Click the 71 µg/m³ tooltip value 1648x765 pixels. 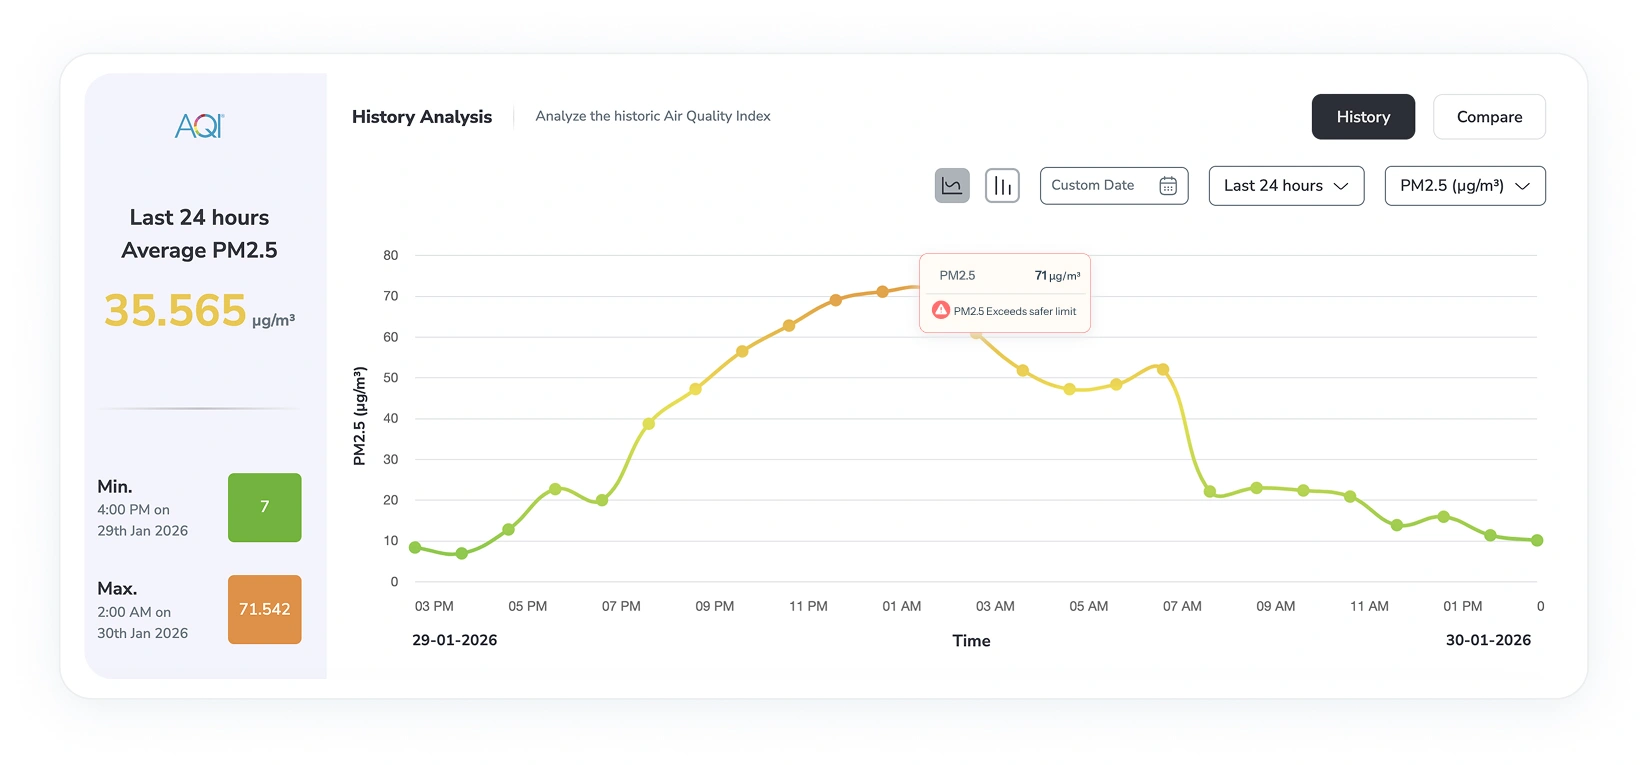coord(1057,275)
